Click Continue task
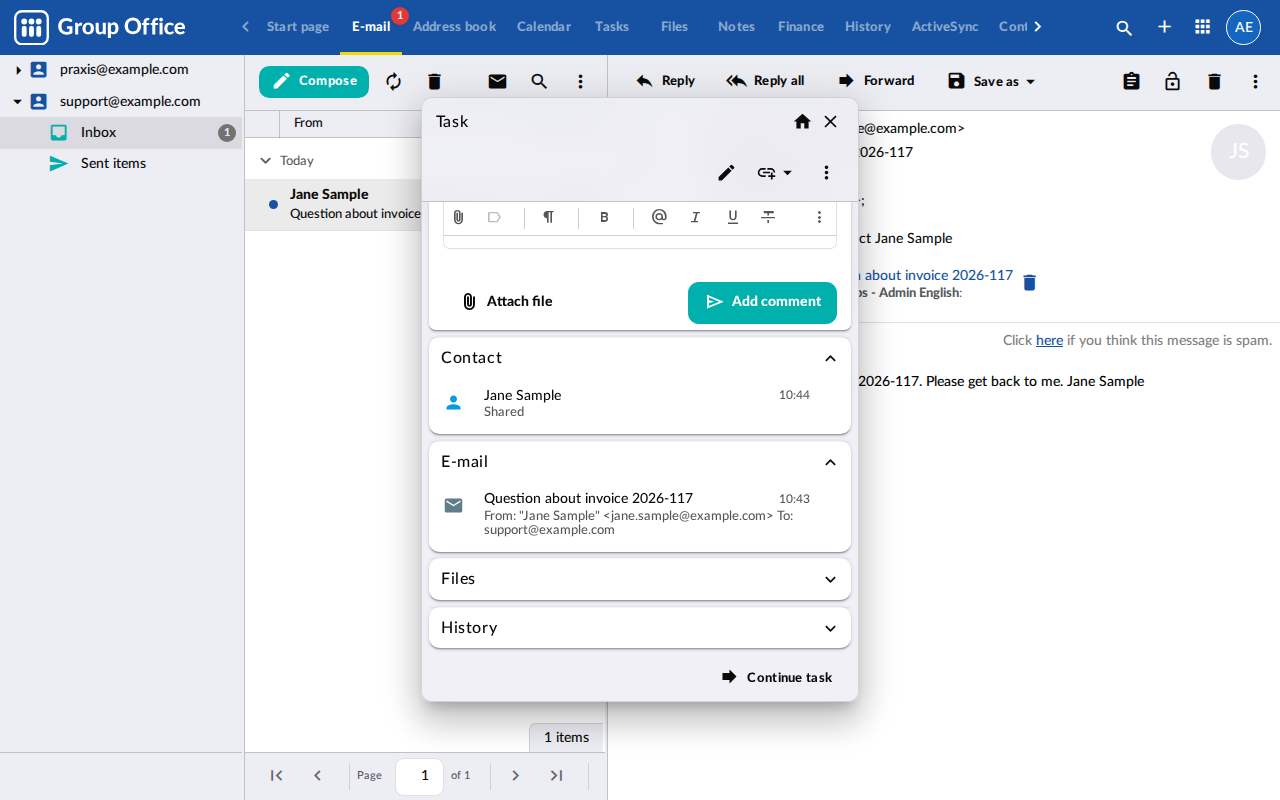Image resolution: width=1280 pixels, height=800 pixels. [777, 677]
